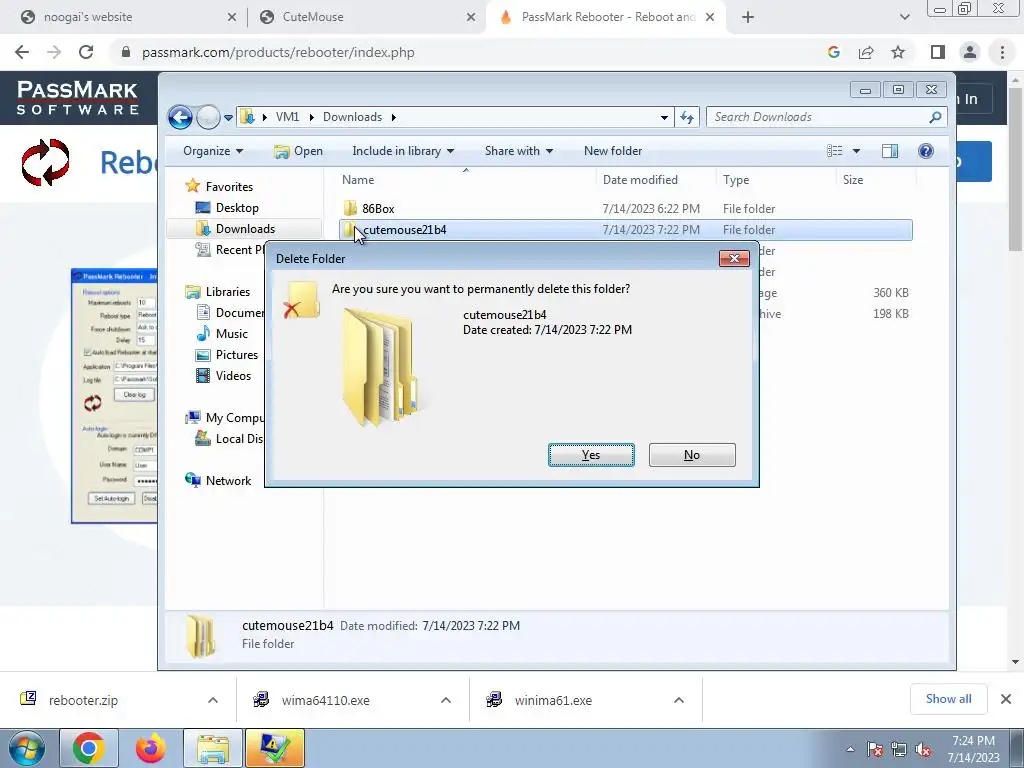Open the Share with menu
Screen dimensions: 1024x768
tap(519, 151)
